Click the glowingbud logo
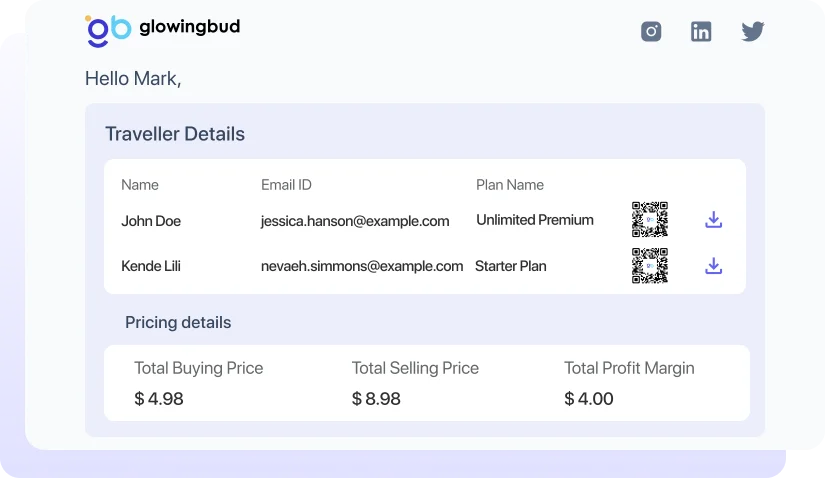Image resolution: width=825 pixels, height=478 pixels. [163, 30]
